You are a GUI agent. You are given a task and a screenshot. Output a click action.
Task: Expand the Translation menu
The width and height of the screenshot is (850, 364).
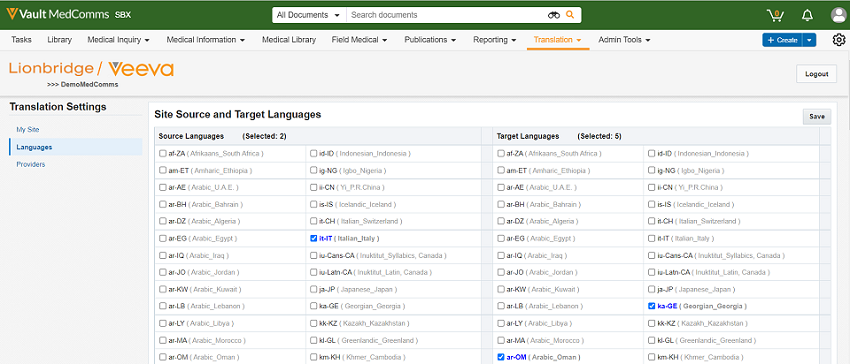click(x=558, y=40)
